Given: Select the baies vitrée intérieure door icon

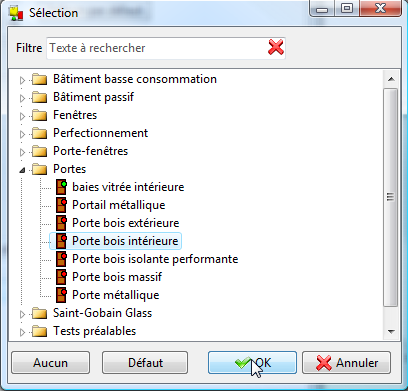Looking at the screenshot, I should click(61, 187).
